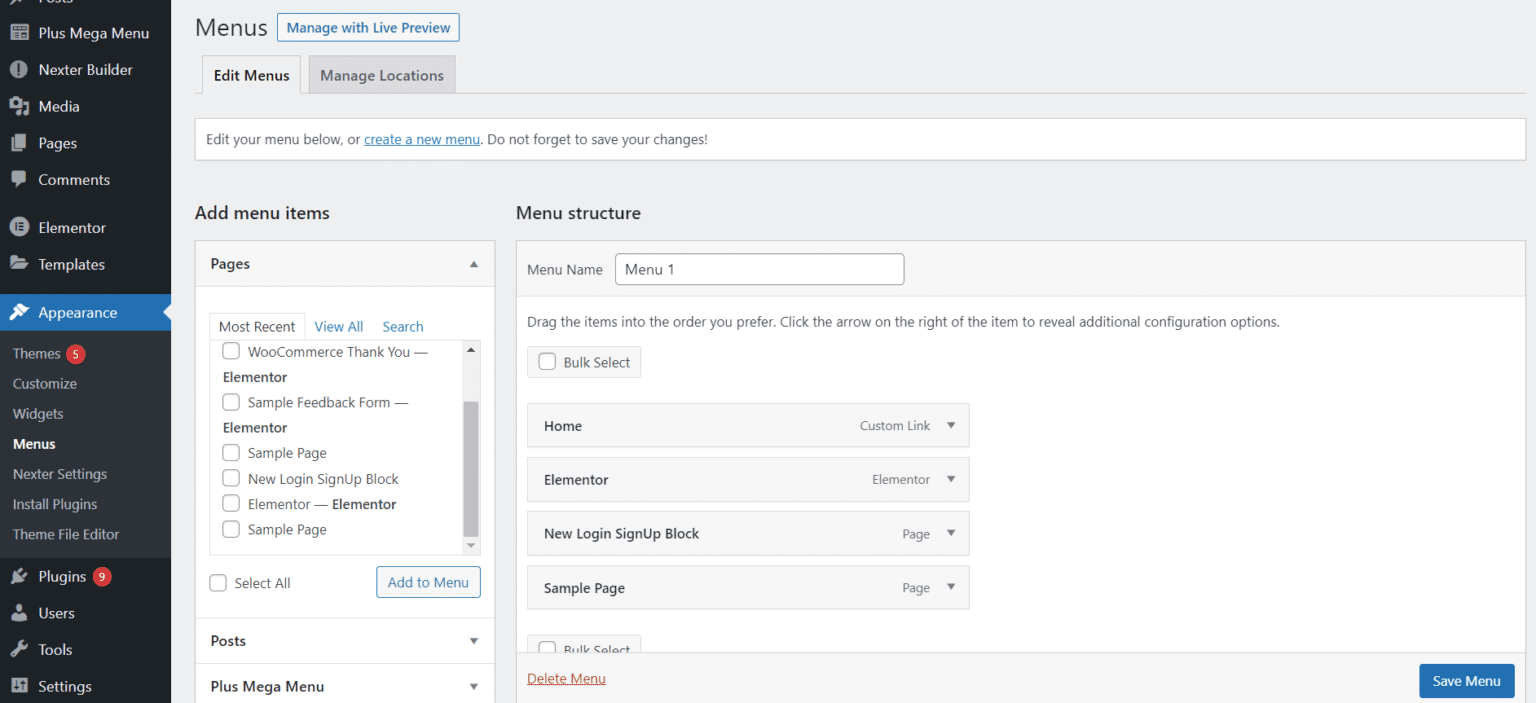
Task: Click inside the Menu Name field
Action: [x=759, y=269]
